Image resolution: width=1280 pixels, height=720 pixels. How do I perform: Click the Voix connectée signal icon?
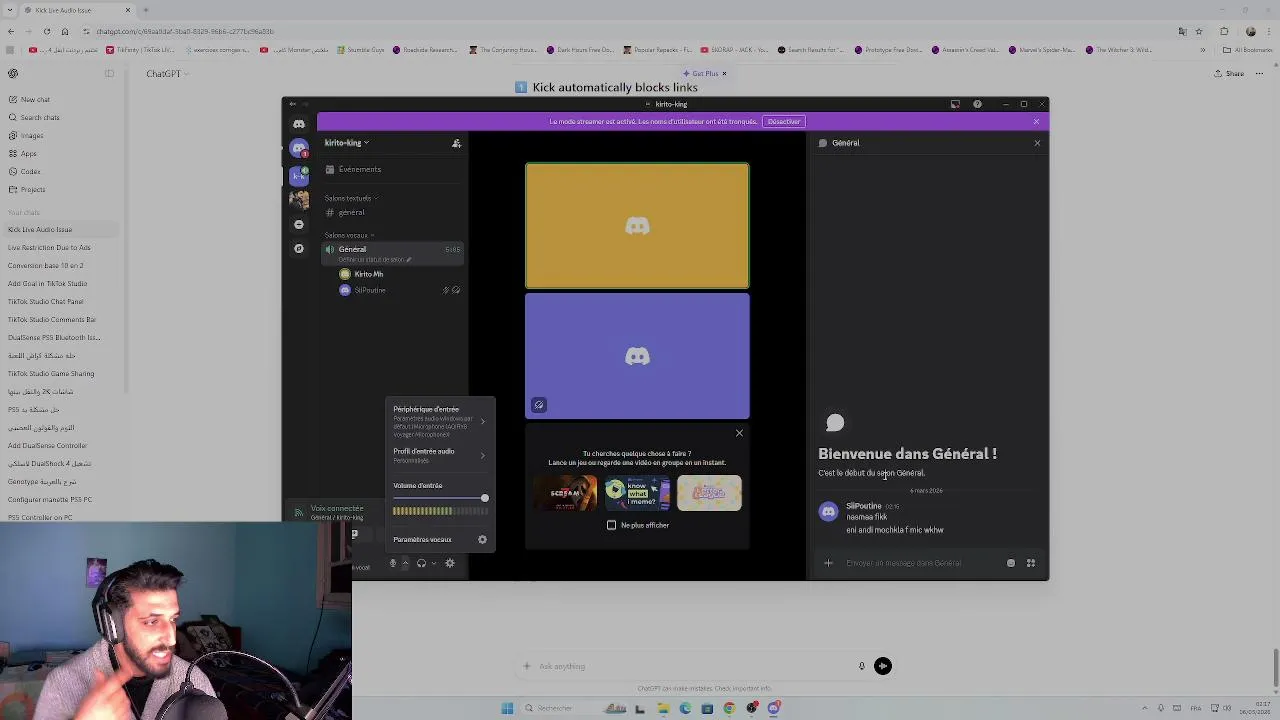(298, 512)
